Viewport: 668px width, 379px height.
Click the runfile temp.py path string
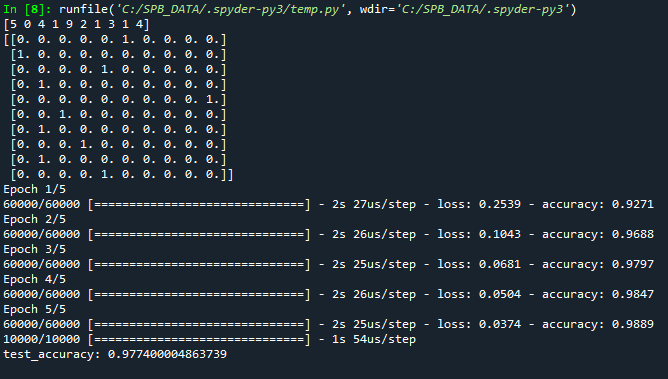230,9
